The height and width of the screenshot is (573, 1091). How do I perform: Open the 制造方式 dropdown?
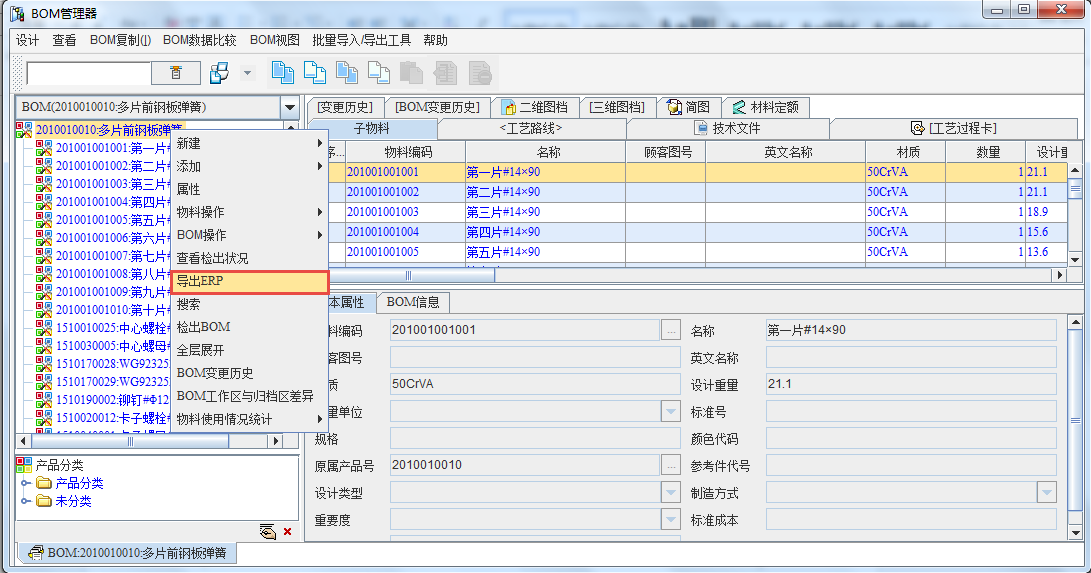pyautogui.click(x=1046, y=493)
